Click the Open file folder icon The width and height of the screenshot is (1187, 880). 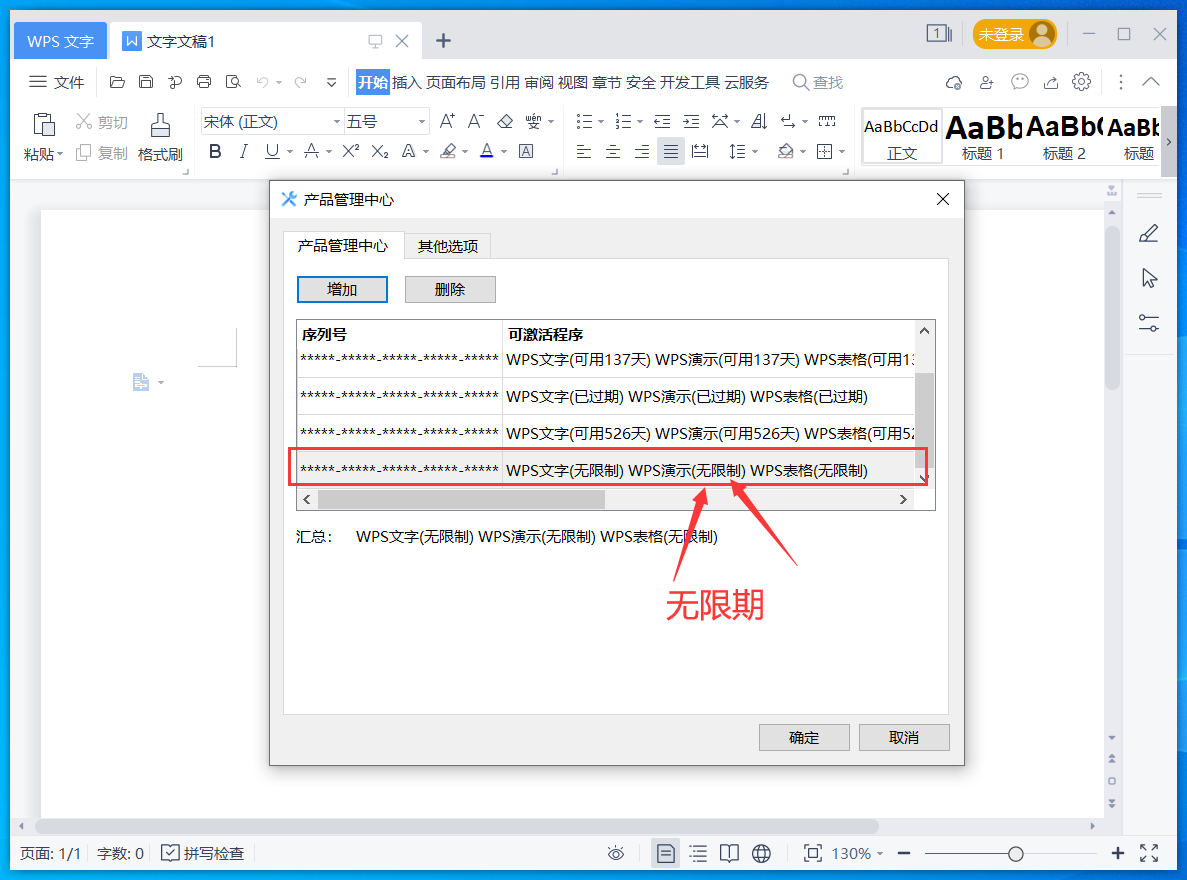[x=117, y=82]
